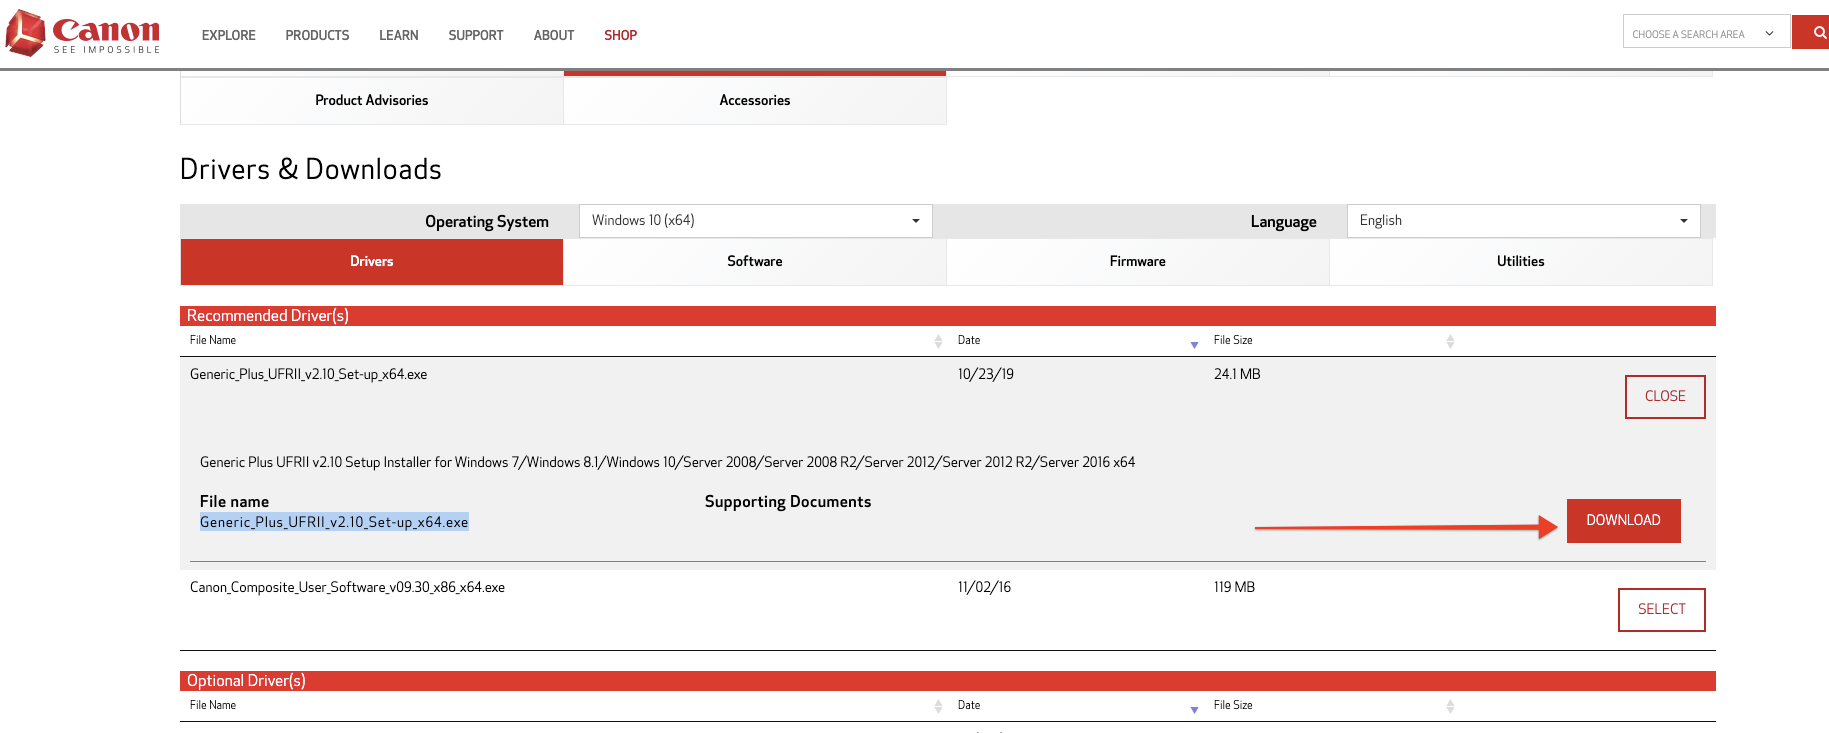This screenshot has height=733, width=1829.
Task: Click the highlighted Generic_Plus_UFRII_v2.10_Set-up_x64.exe file name
Action: 334,523
